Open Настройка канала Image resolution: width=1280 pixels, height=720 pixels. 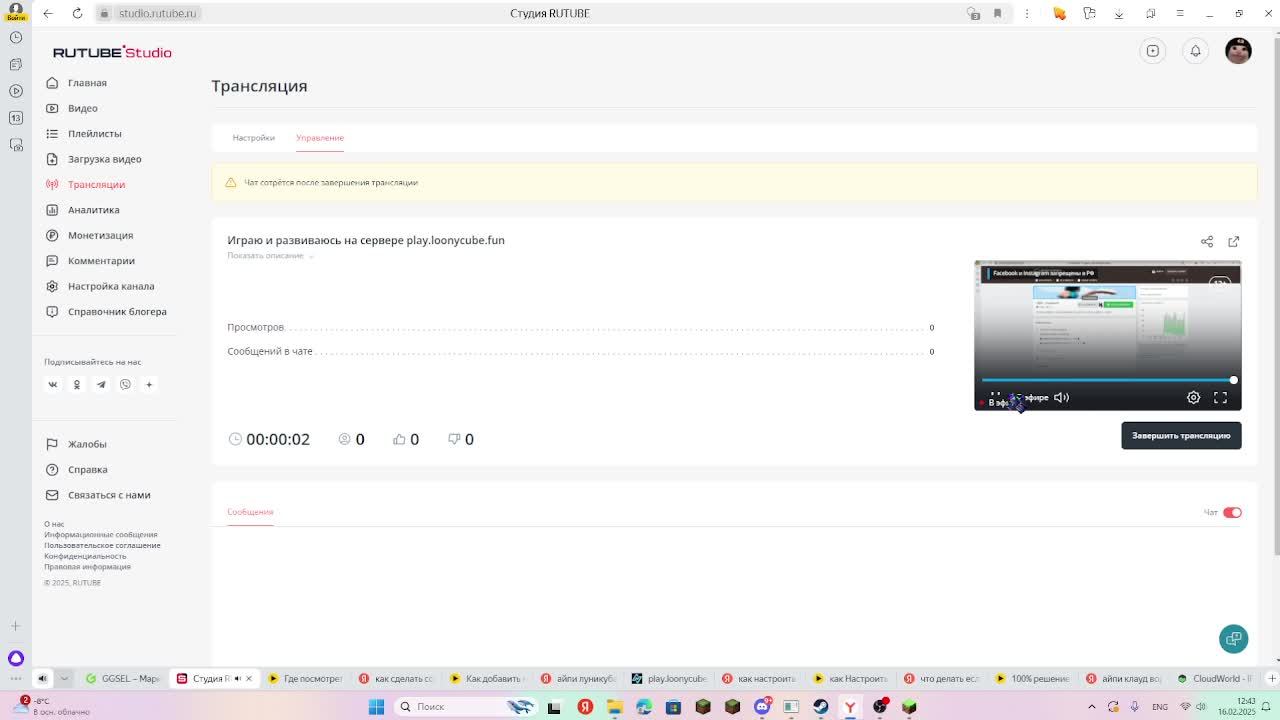[111, 286]
